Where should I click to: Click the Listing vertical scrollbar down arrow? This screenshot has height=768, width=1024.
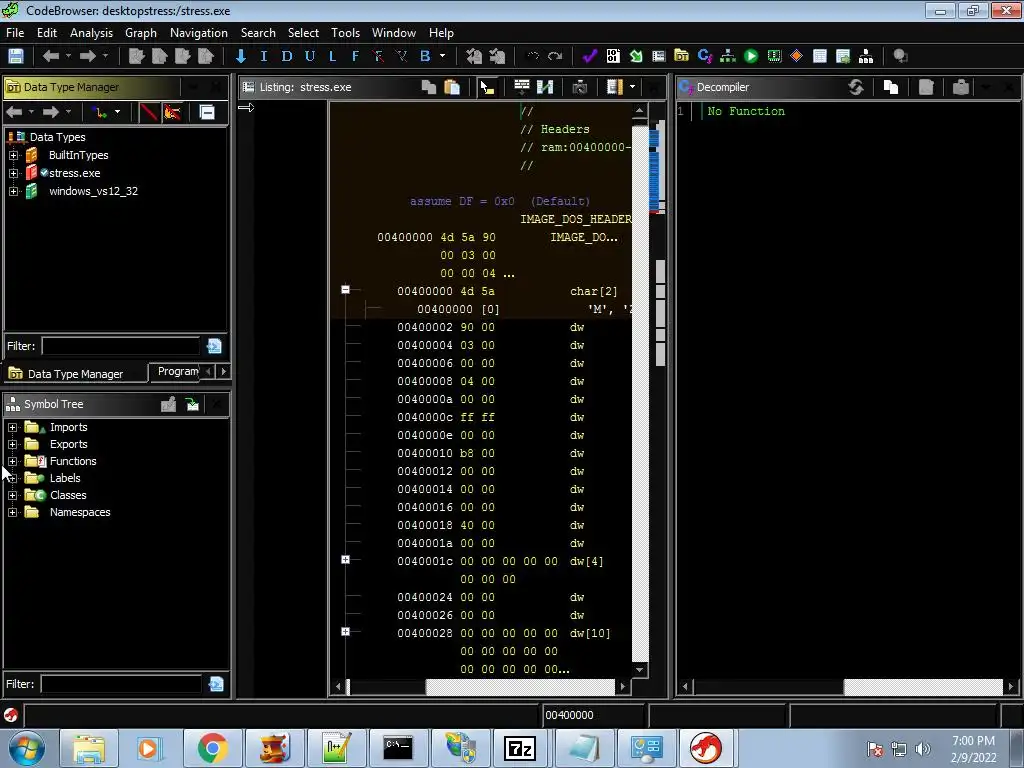[x=639, y=669]
